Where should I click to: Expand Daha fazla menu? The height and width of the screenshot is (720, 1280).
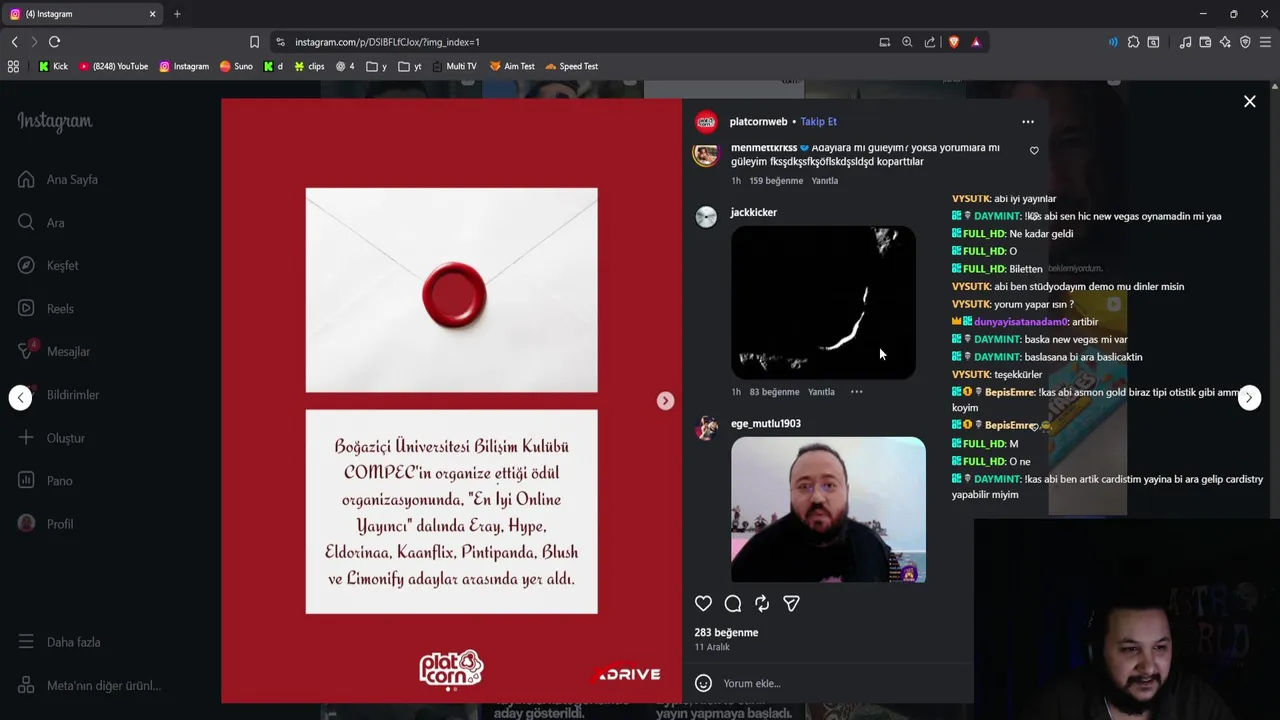coord(60,642)
